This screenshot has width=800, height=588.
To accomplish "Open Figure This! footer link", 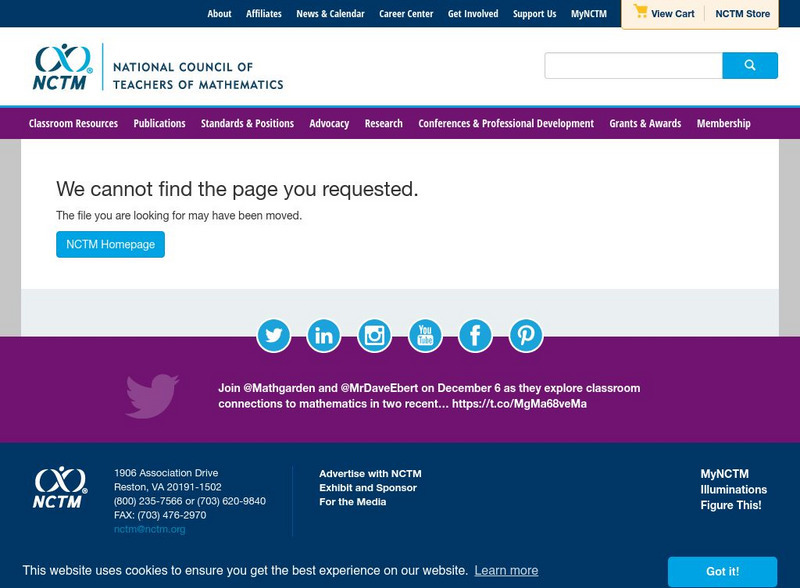I will pos(731,505).
